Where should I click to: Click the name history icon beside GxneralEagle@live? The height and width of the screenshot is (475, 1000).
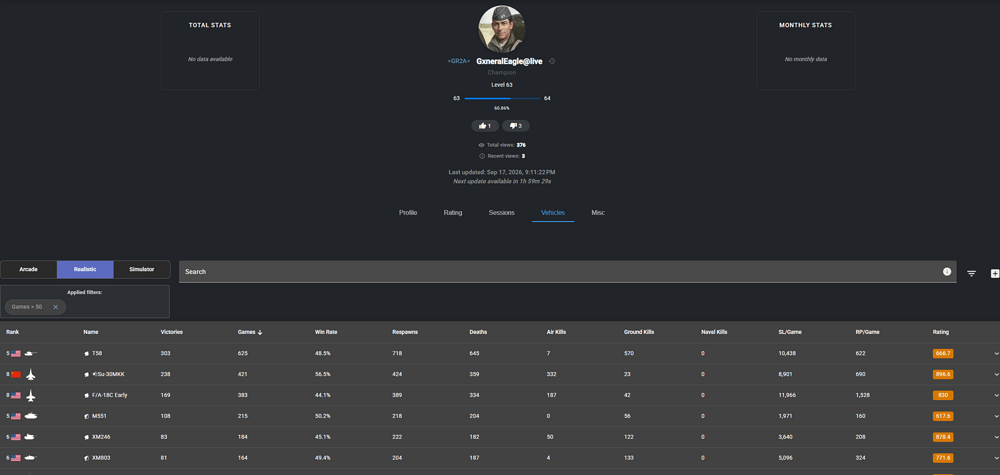(552, 61)
